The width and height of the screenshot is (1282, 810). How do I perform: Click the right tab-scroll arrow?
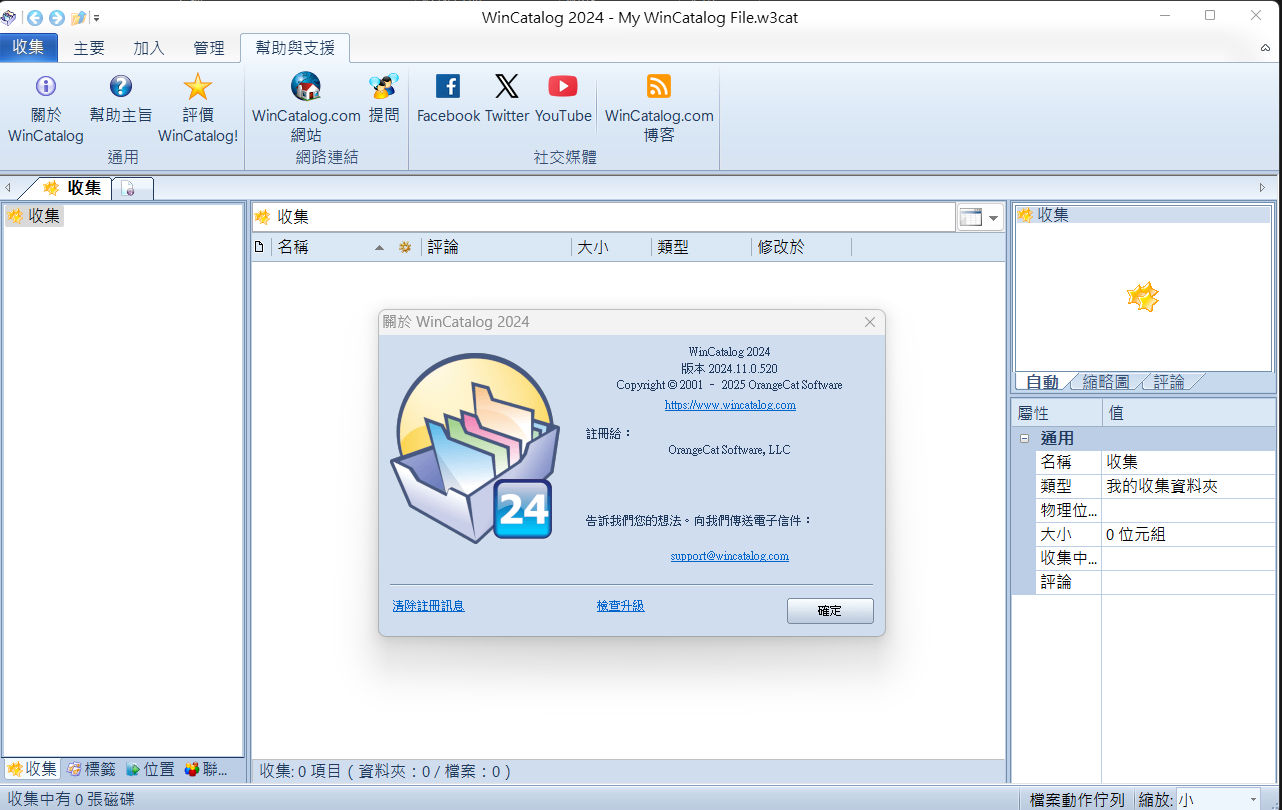pos(1263,188)
